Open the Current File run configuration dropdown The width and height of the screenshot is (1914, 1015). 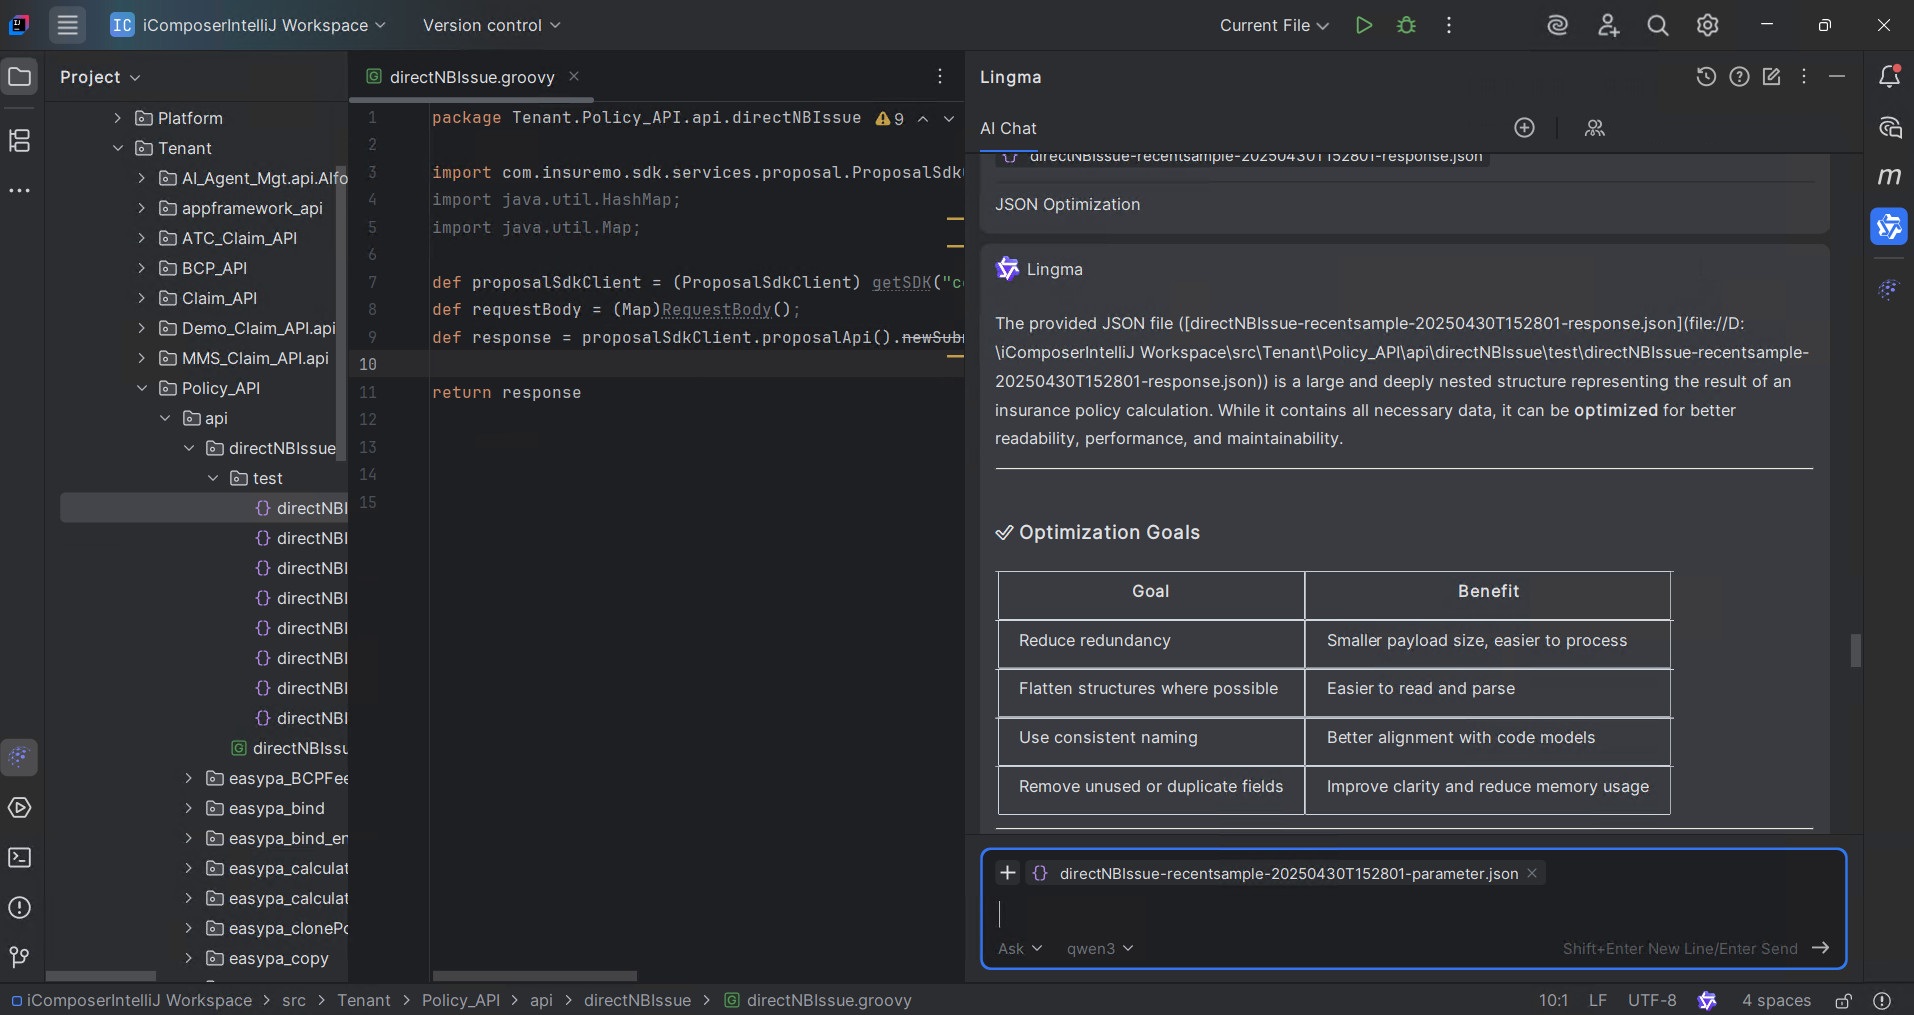click(1274, 25)
